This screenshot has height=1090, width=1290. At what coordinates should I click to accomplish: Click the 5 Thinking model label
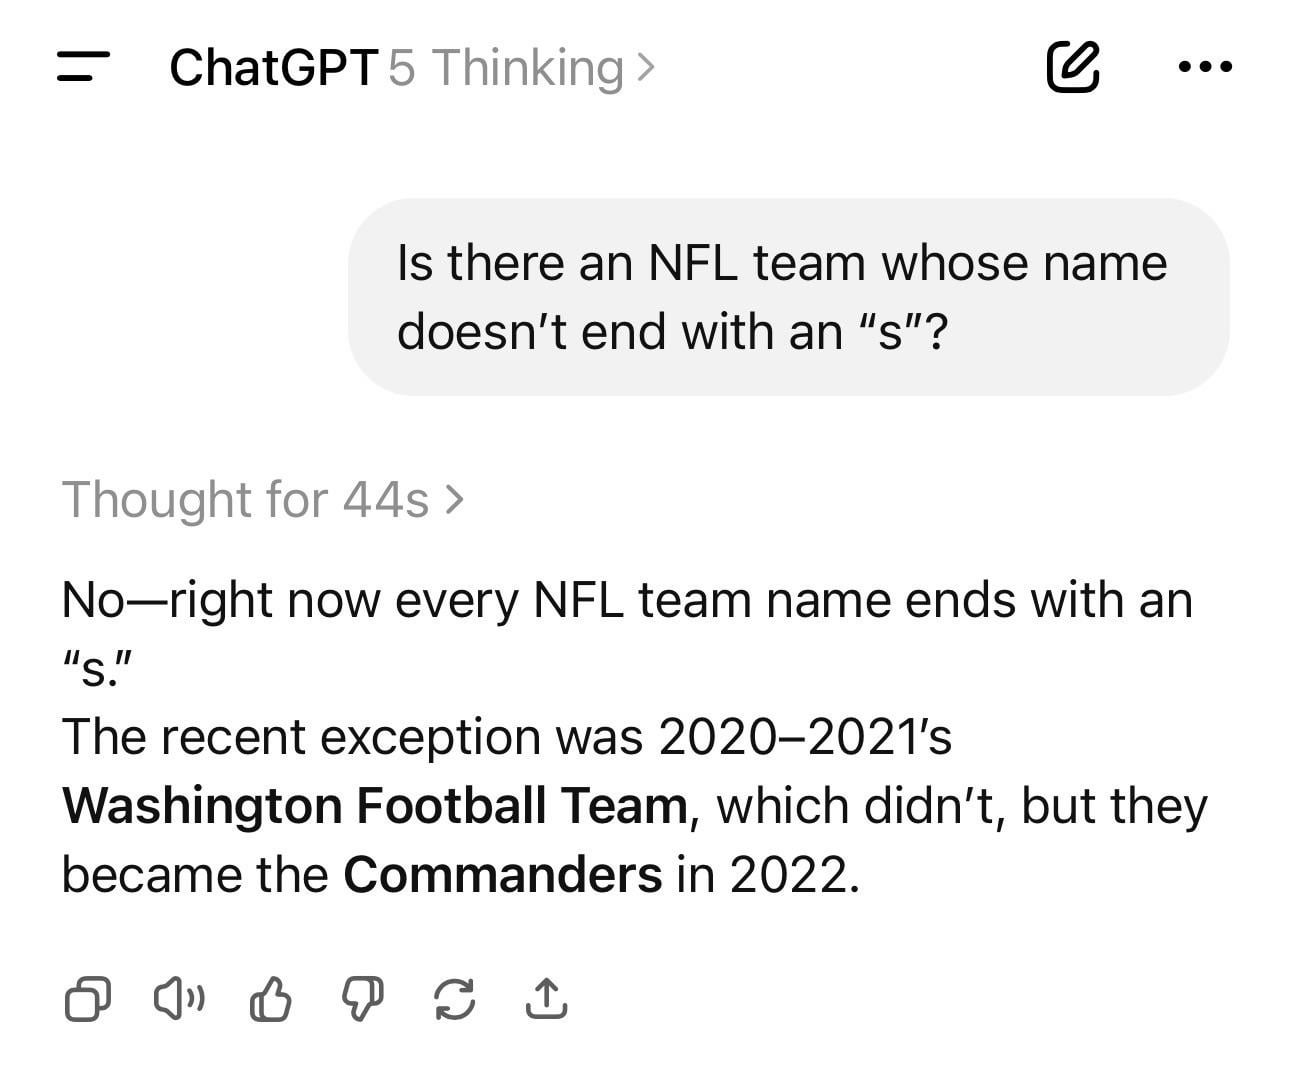click(x=506, y=68)
